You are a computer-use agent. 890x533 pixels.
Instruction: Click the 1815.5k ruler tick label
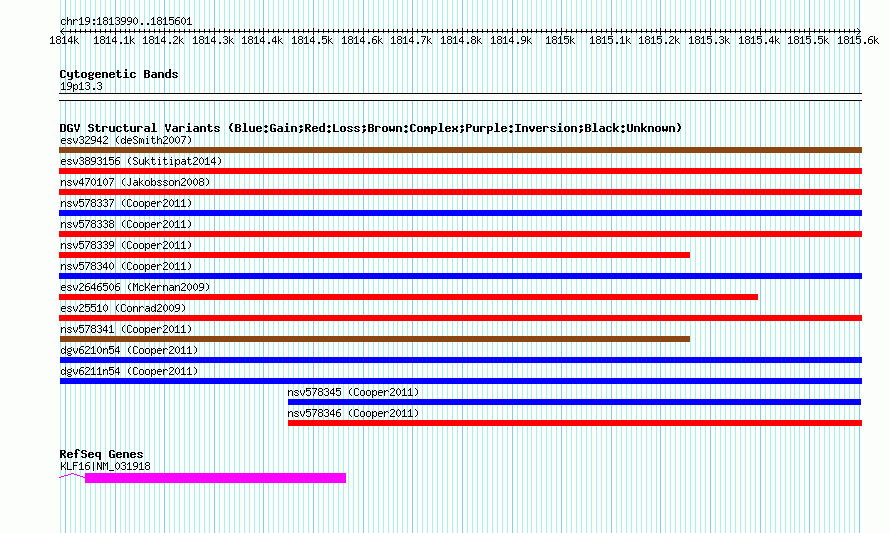(808, 40)
